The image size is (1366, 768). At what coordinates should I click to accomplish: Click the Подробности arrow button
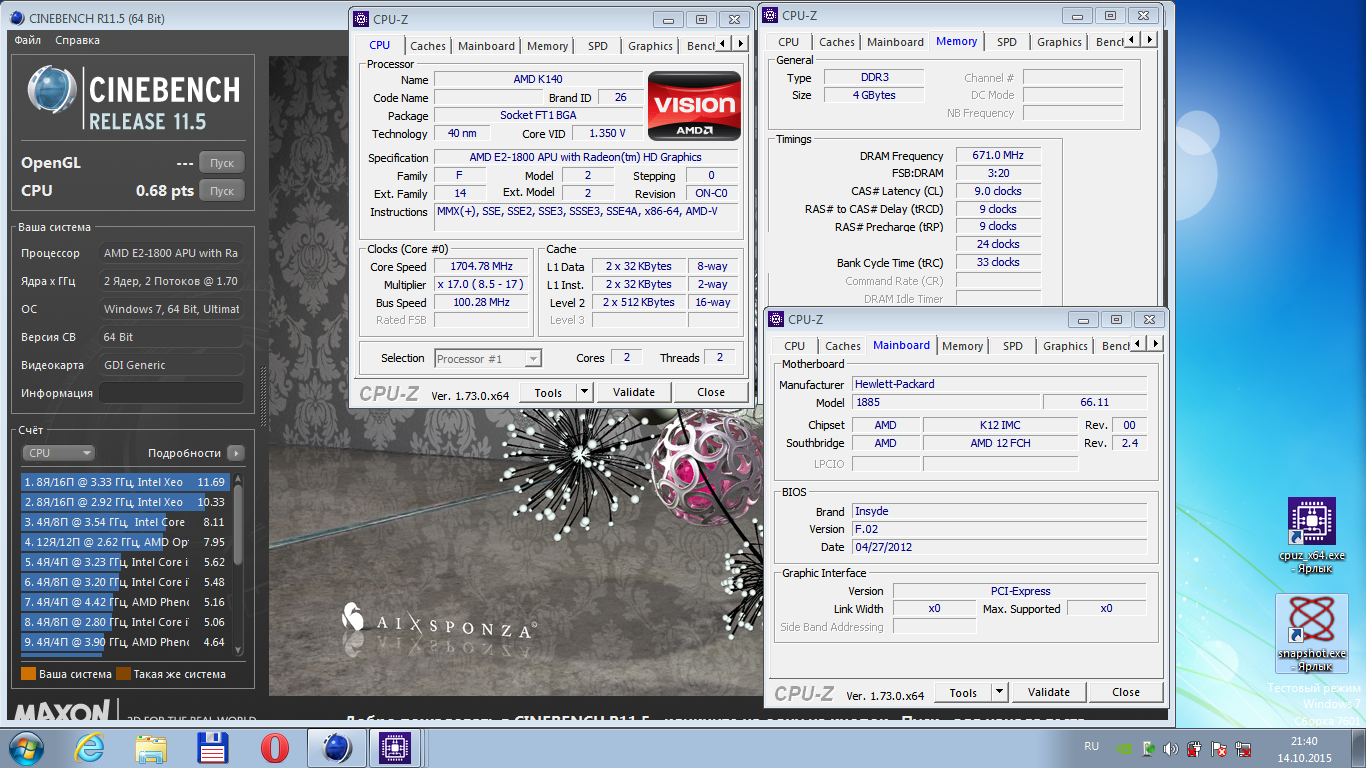(x=236, y=453)
